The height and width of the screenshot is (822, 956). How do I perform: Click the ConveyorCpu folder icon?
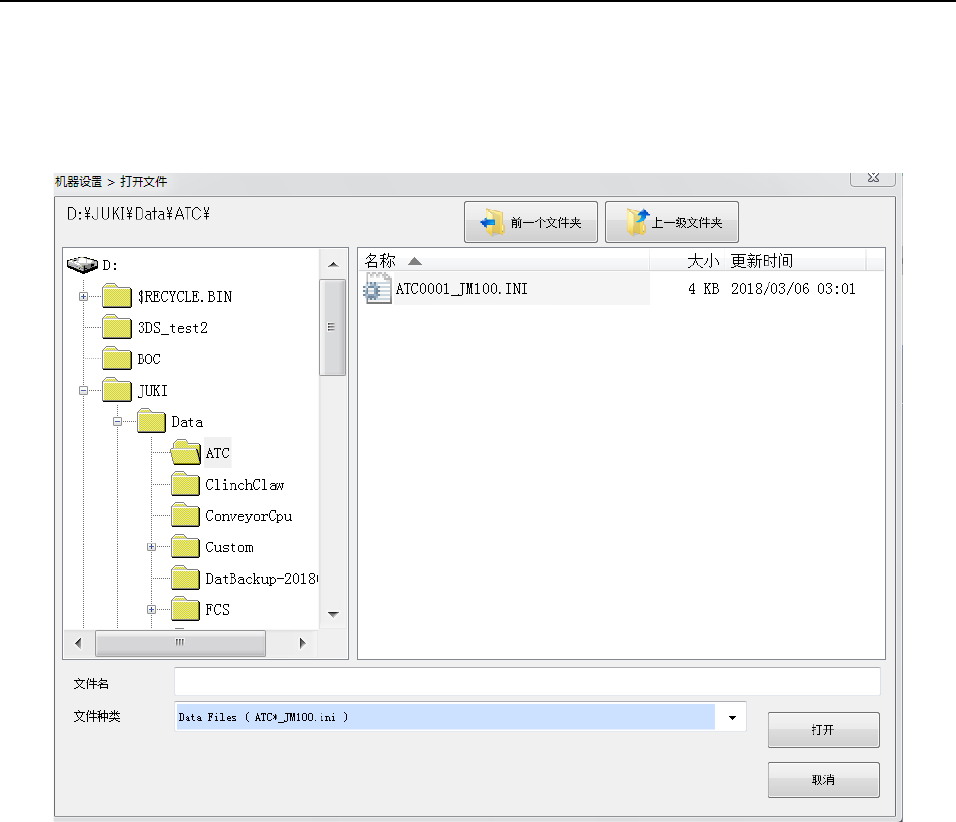click(x=185, y=515)
